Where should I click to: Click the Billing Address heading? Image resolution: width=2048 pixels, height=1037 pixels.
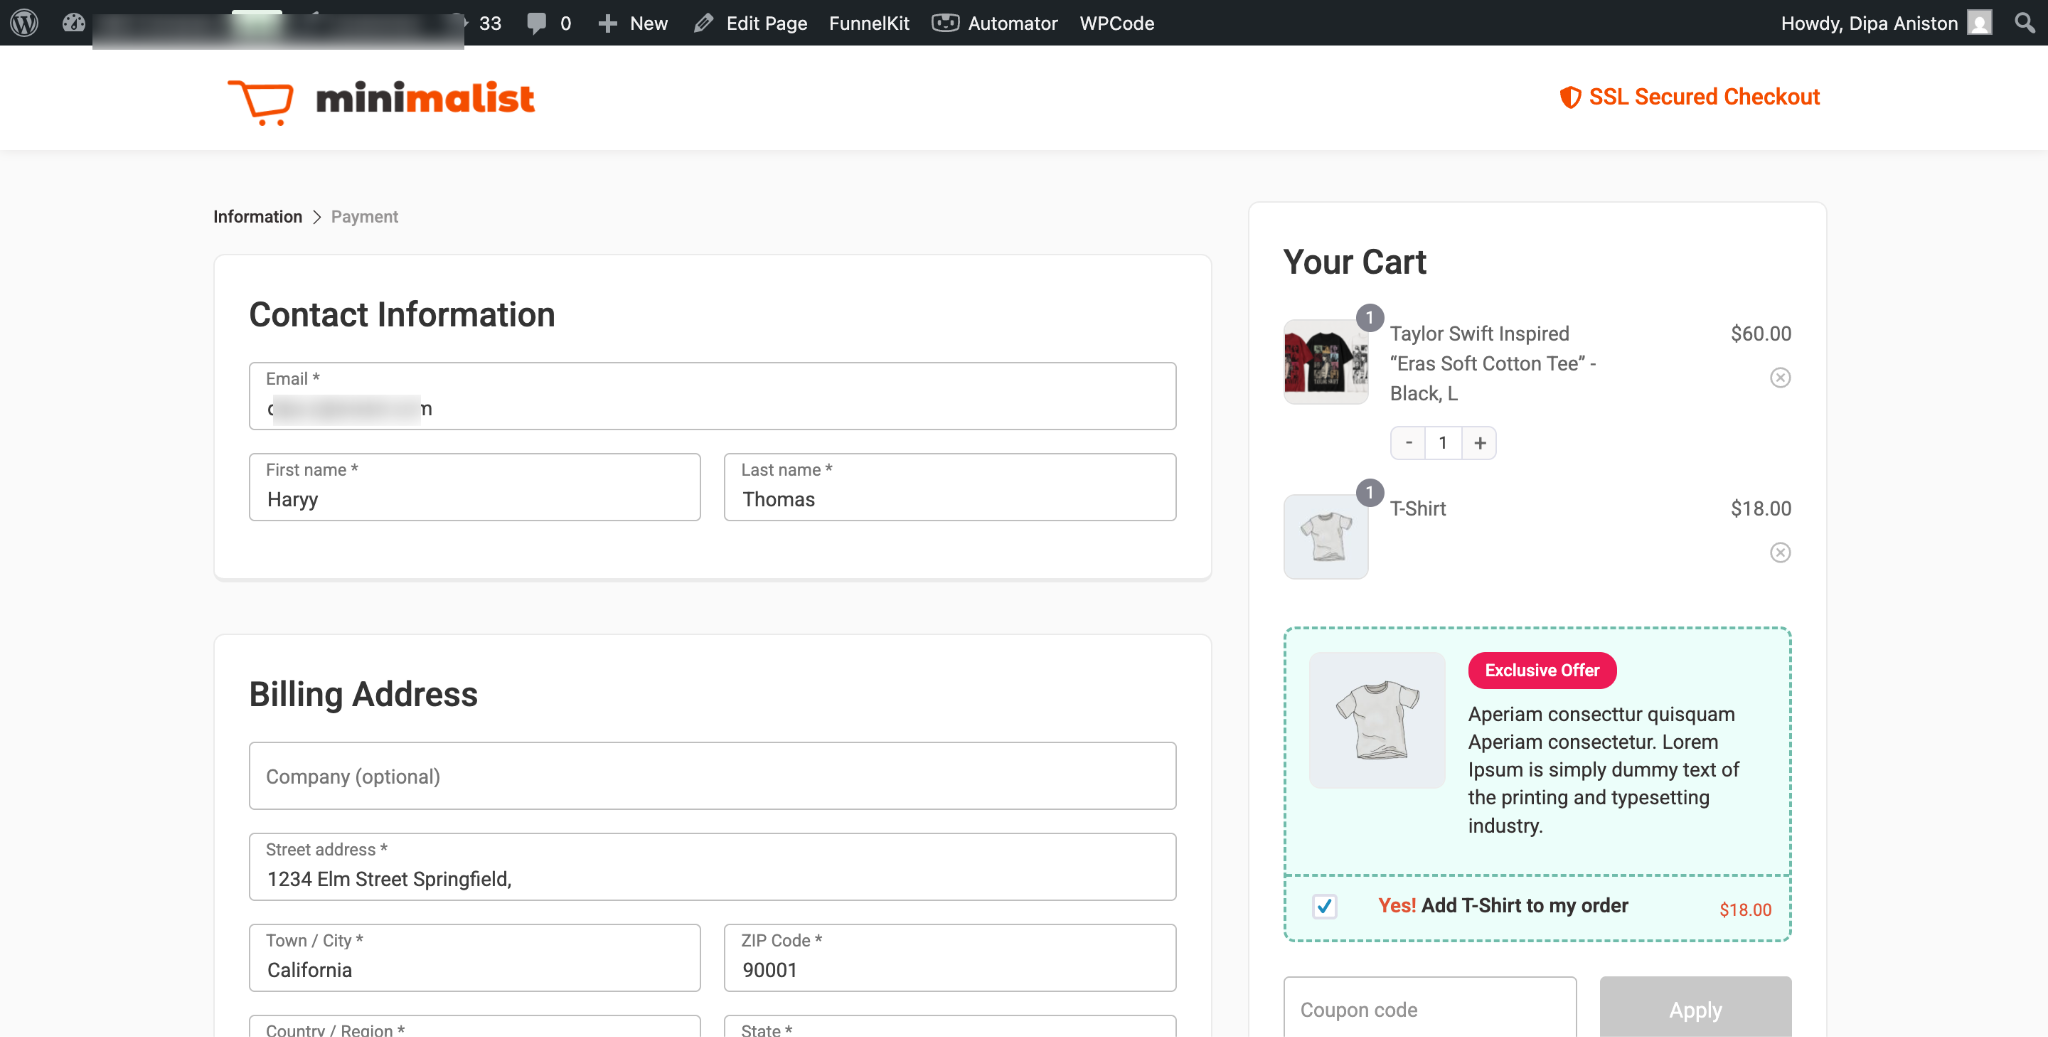(x=363, y=694)
